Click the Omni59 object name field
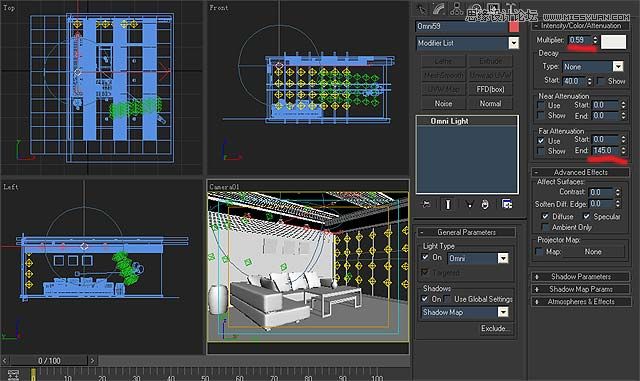The height and width of the screenshot is (381, 640). click(x=461, y=27)
